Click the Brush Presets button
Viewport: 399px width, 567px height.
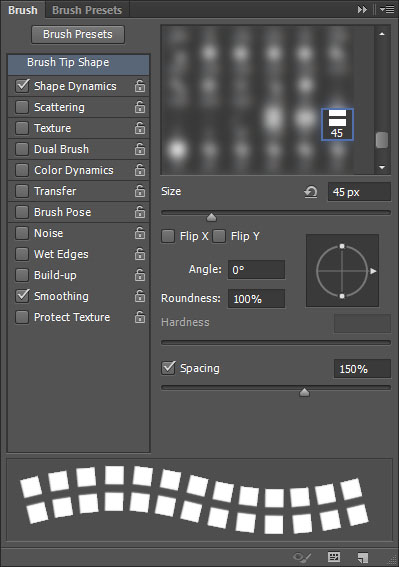(78, 34)
